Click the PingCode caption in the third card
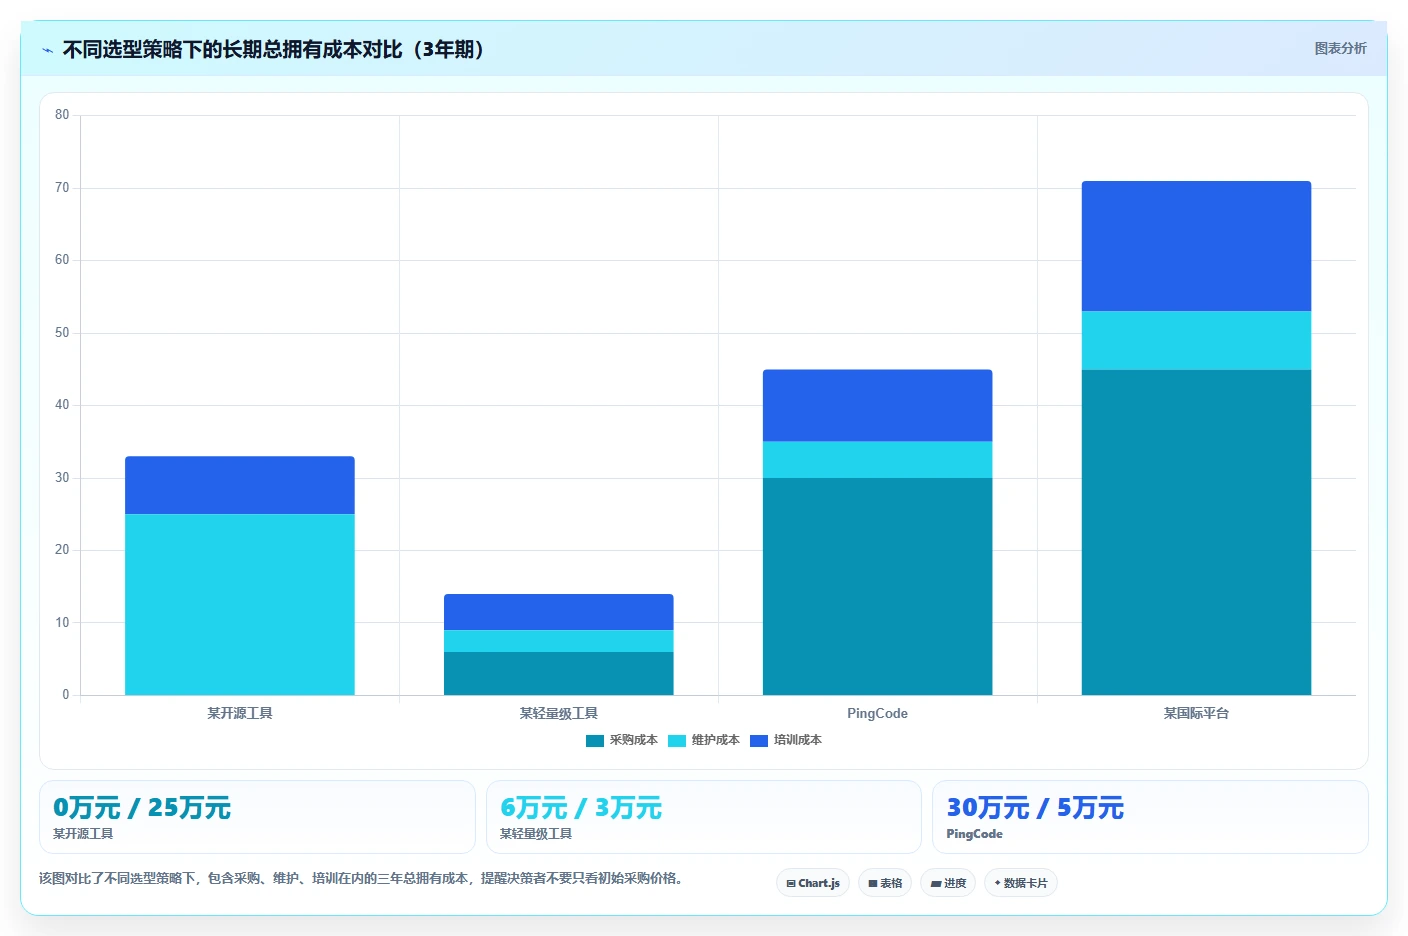The height and width of the screenshot is (936, 1408). tap(974, 834)
